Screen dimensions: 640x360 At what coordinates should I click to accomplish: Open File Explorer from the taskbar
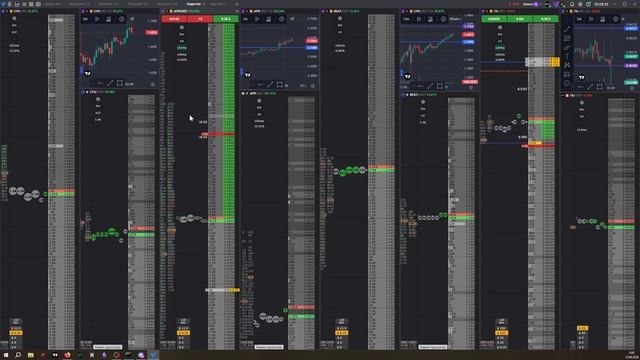(31, 355)
